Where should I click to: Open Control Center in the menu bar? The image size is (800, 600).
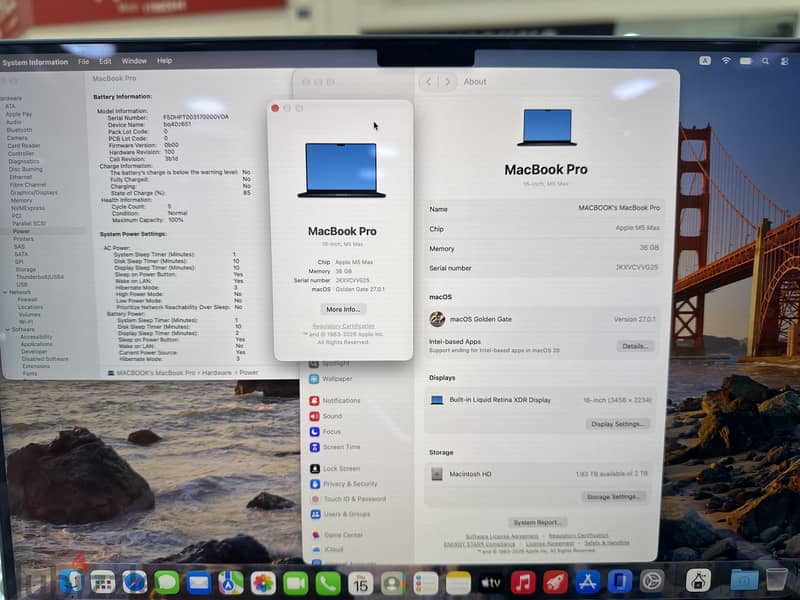(785, 61)
